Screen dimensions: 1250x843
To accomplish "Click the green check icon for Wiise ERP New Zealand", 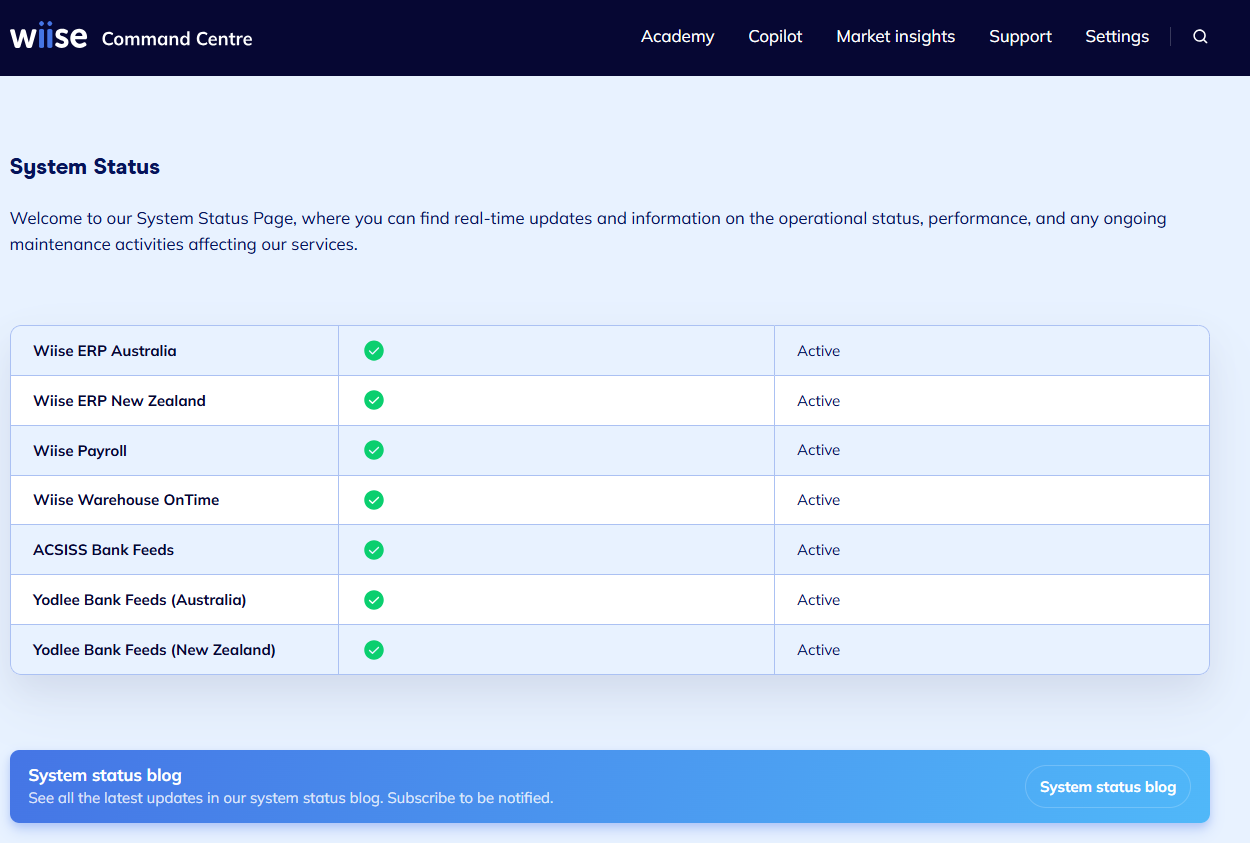I will click(x=373, y=400).
